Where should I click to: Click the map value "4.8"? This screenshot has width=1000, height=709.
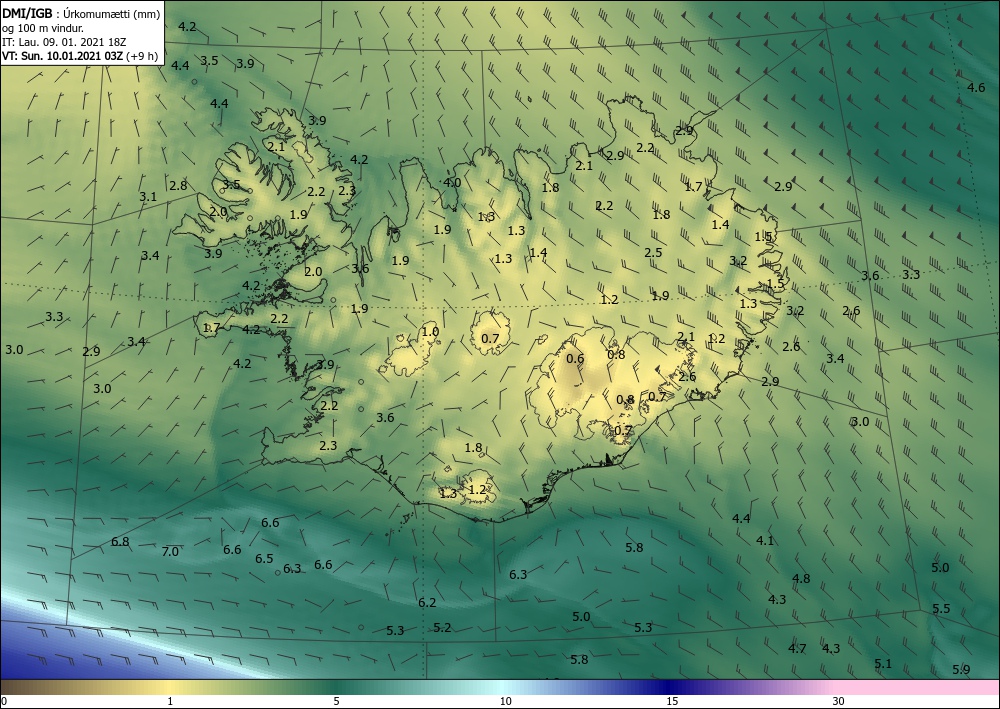point(801,578)
